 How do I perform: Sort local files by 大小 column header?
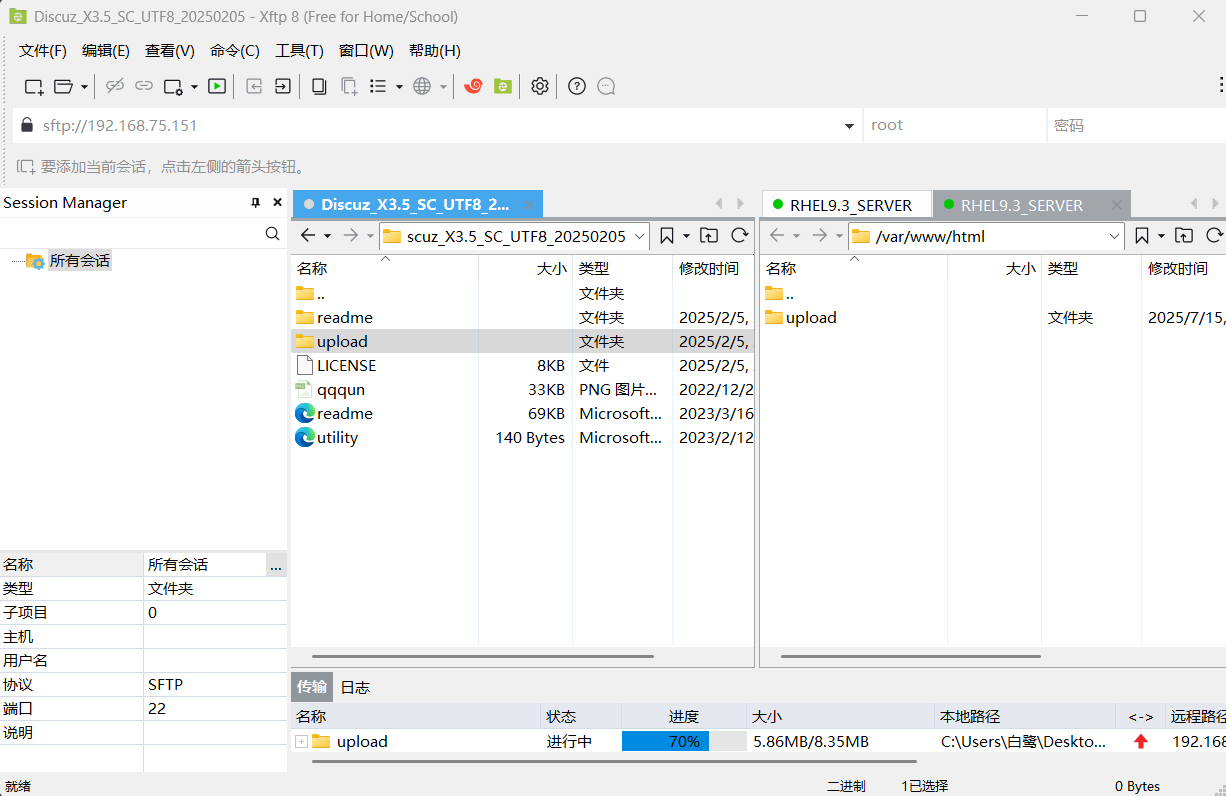(x=525, y=268)
